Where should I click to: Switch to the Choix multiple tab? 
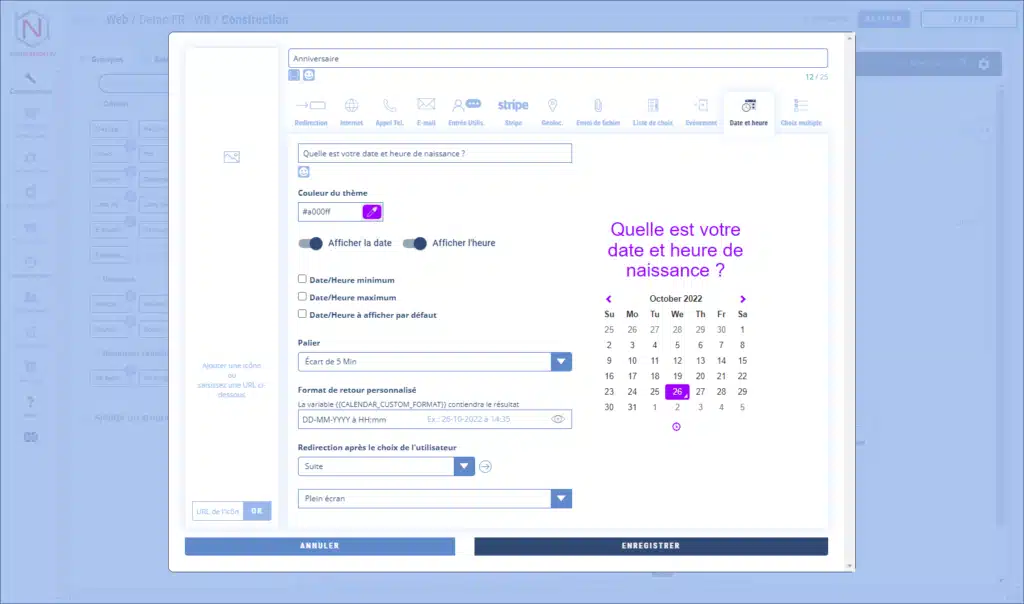(x=801, y=109)
